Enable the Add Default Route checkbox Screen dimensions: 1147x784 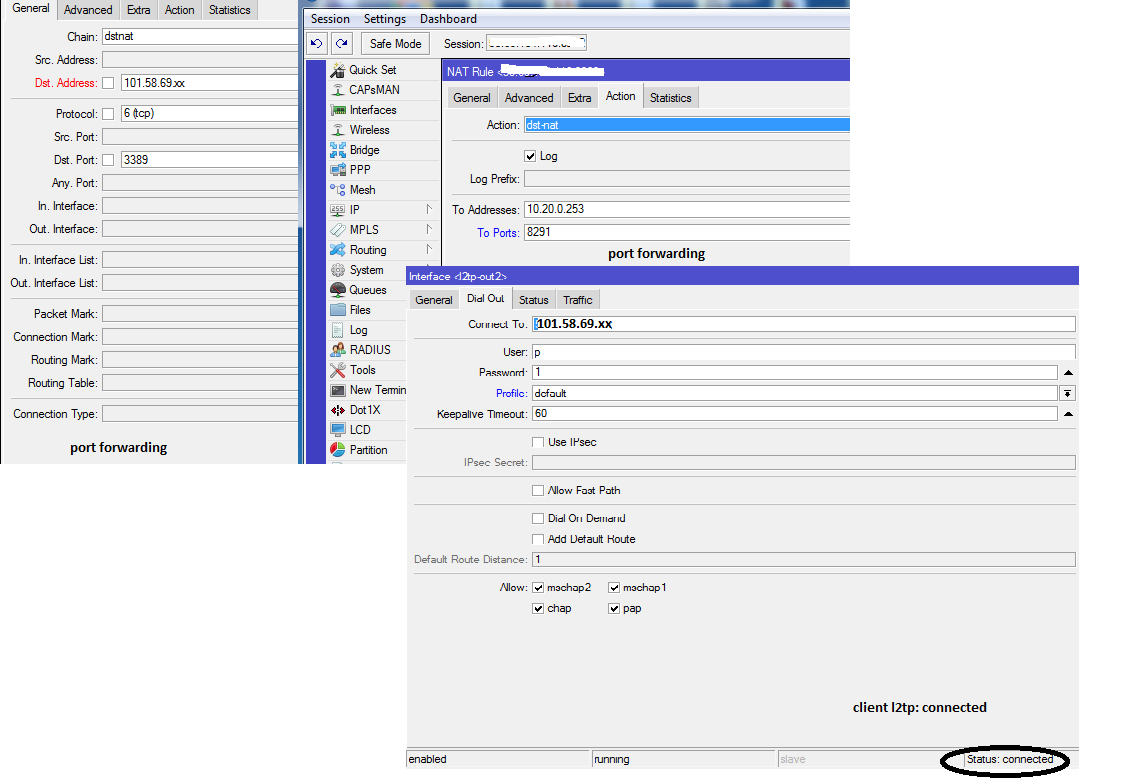[x=538, y=540]
